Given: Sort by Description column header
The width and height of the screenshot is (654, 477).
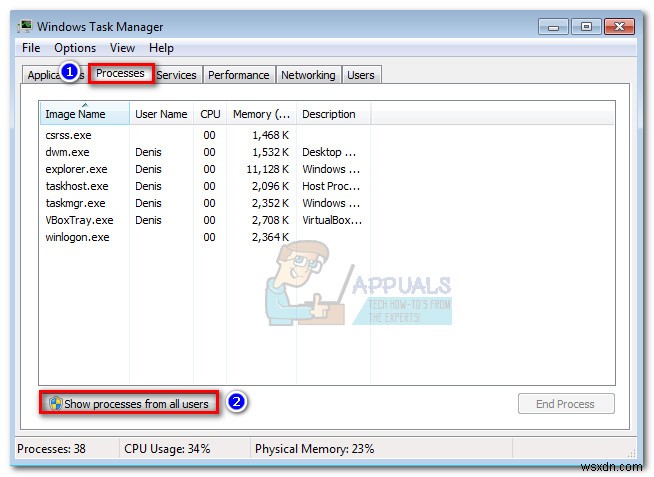Looking at the screenshot, I should [333, 114].
